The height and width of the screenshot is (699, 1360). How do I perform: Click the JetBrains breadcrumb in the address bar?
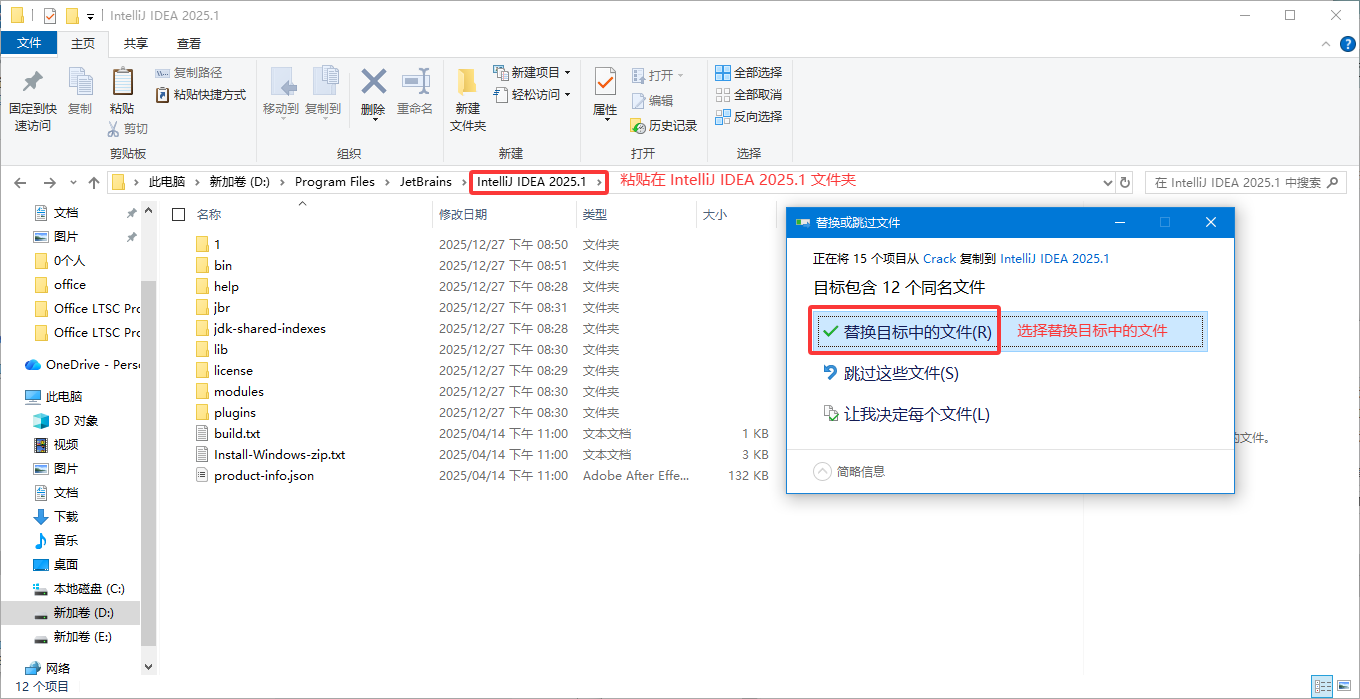pos(425,182)
